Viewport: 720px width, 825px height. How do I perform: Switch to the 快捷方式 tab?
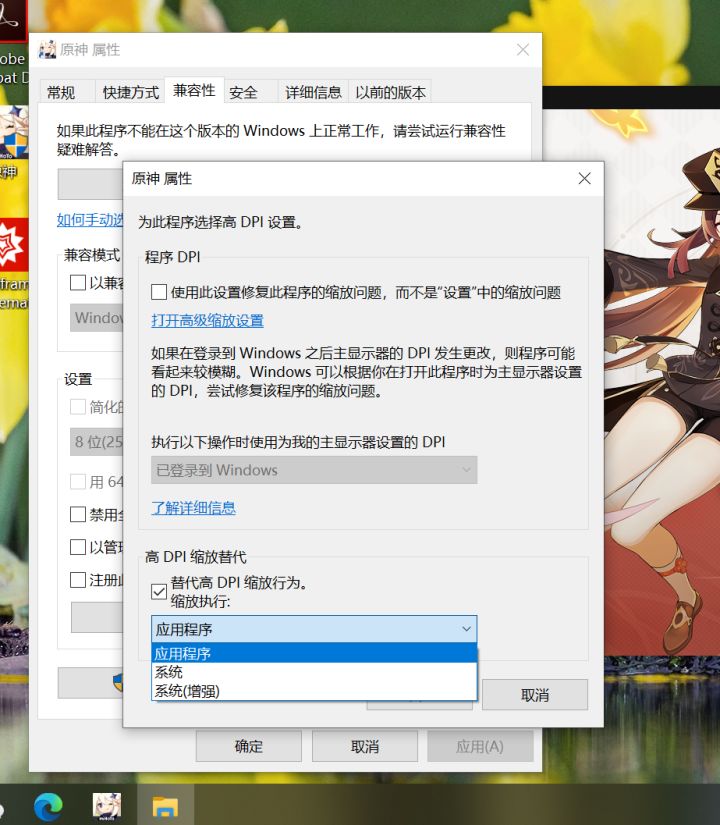tap(131, 92)
